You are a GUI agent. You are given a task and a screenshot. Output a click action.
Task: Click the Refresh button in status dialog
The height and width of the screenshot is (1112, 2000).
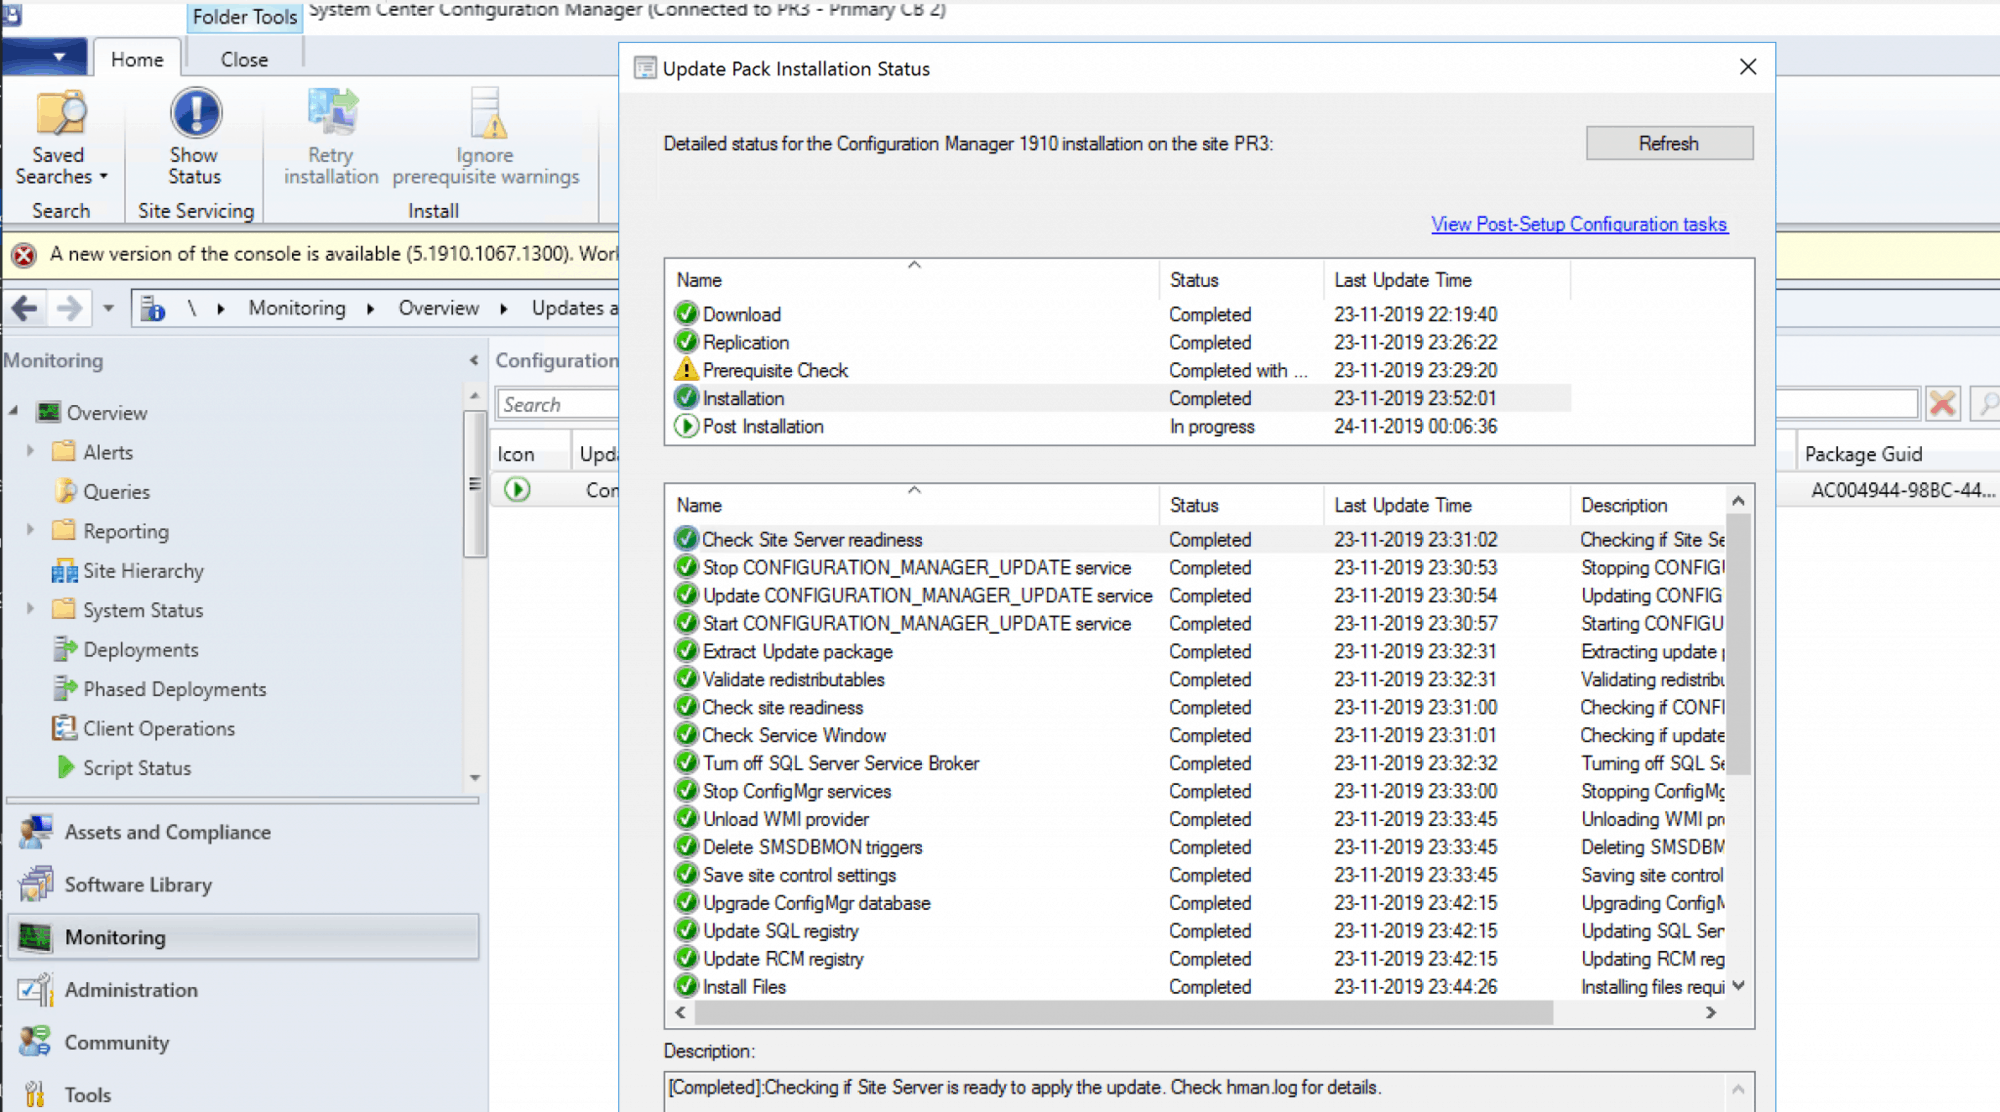(x=1668, y=143)
